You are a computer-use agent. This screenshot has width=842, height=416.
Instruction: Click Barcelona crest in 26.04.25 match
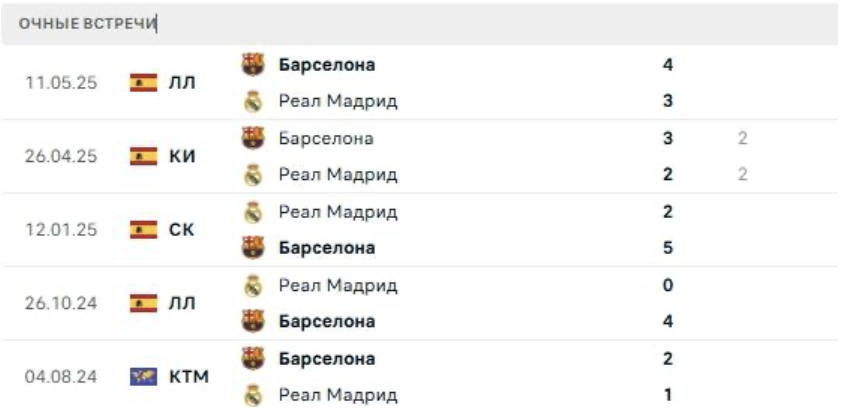(253, 138)
